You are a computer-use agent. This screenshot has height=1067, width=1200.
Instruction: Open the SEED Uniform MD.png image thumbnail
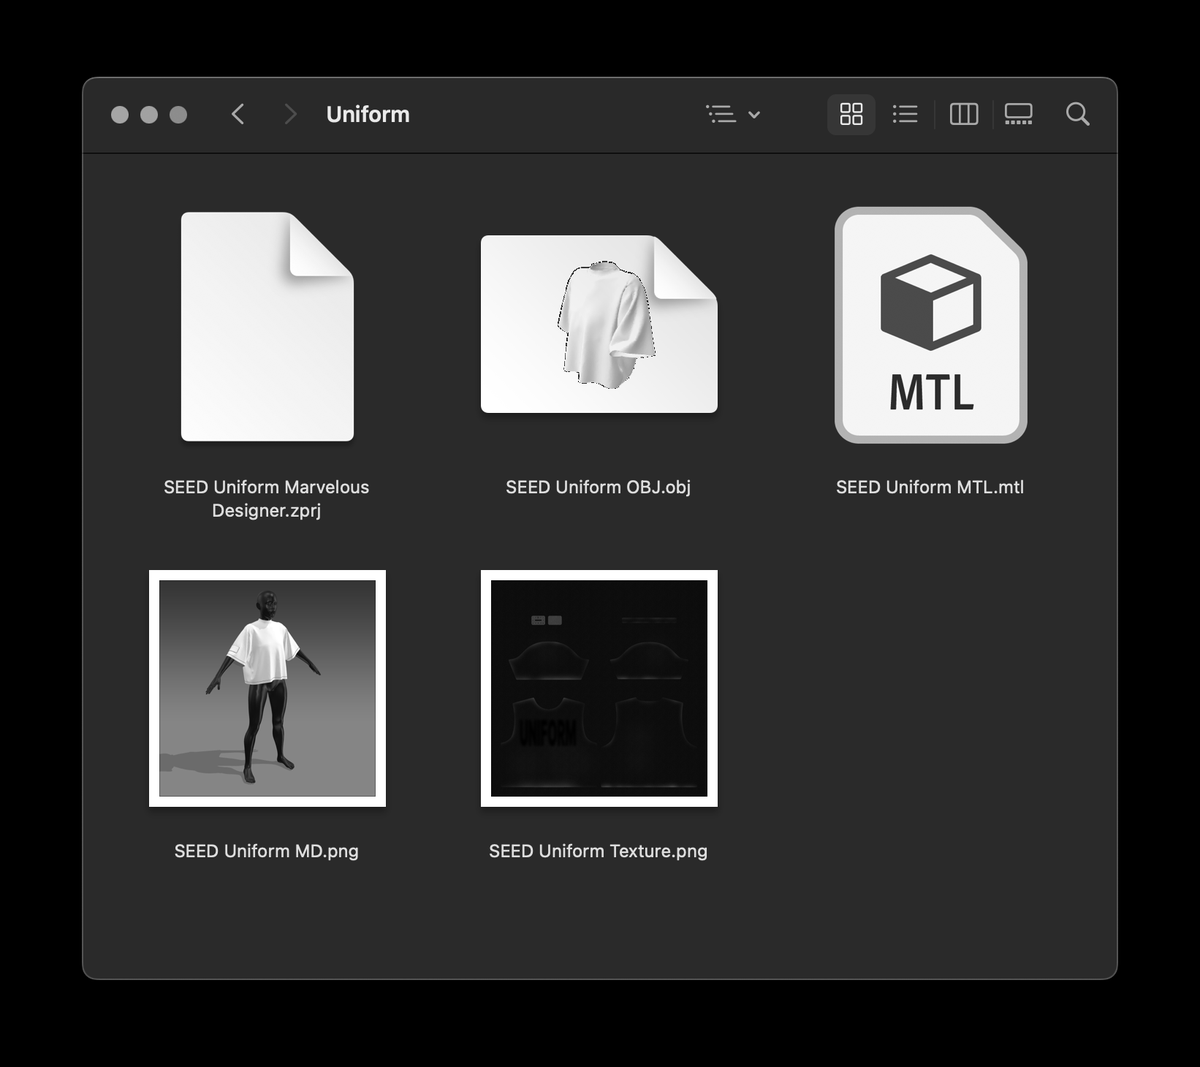tap(266, 687)
